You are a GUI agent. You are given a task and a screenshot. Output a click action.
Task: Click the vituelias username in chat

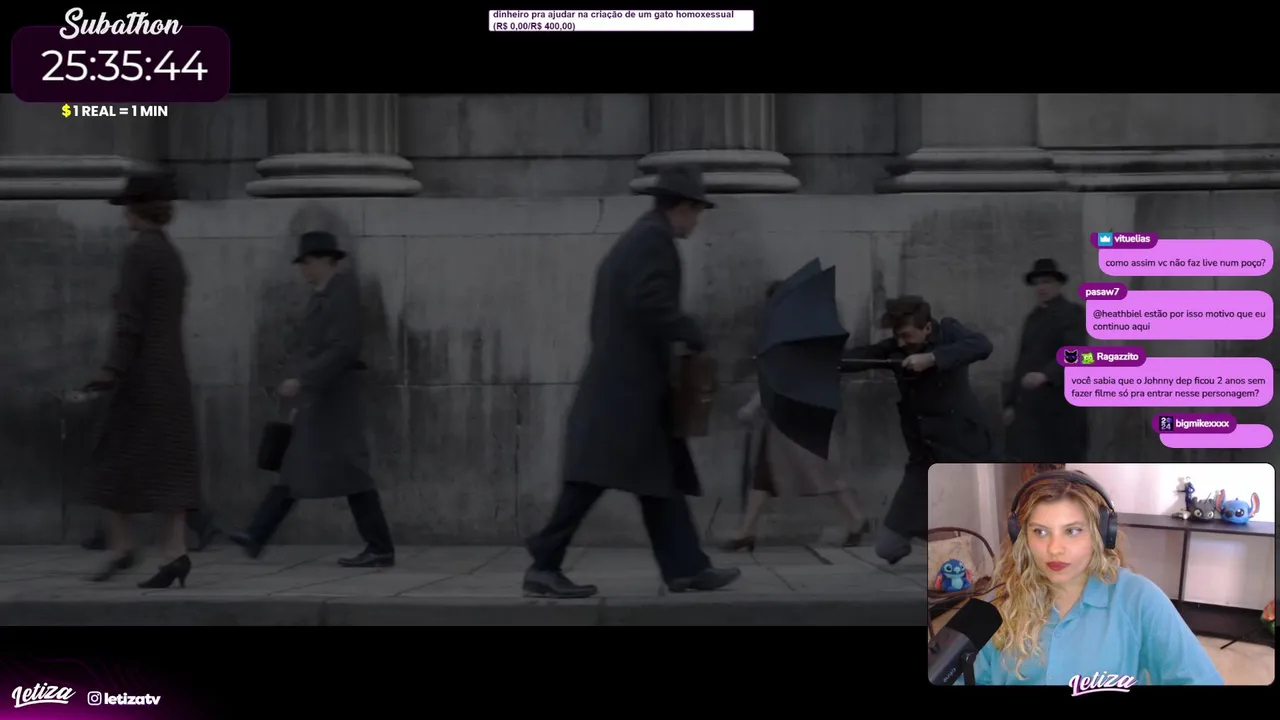[x=1132, y=239]
